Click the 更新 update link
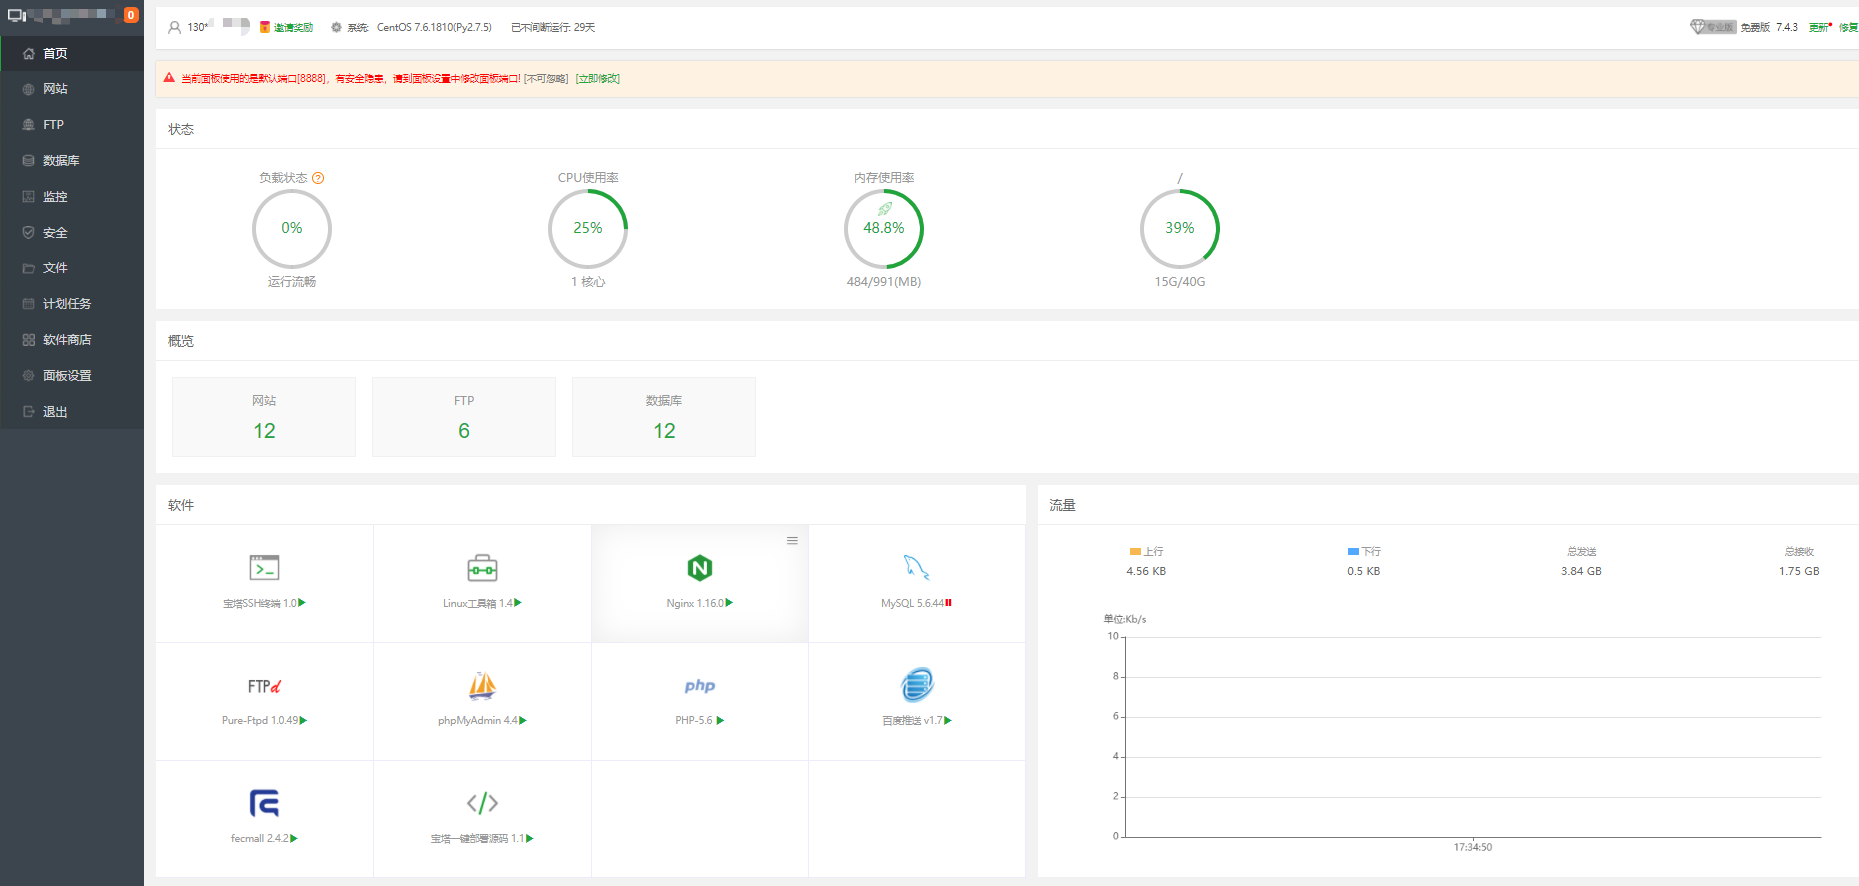1859x886 pixels. (1819, 27)
